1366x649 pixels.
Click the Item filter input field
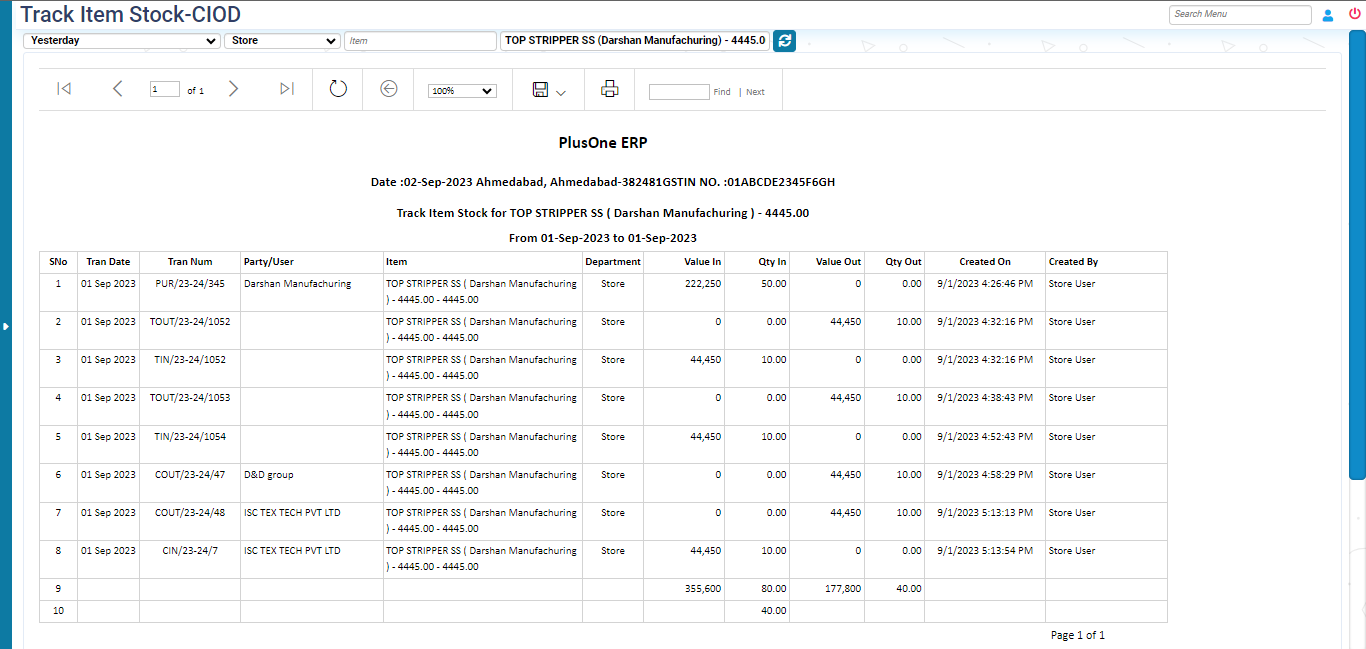click(420, 41)
